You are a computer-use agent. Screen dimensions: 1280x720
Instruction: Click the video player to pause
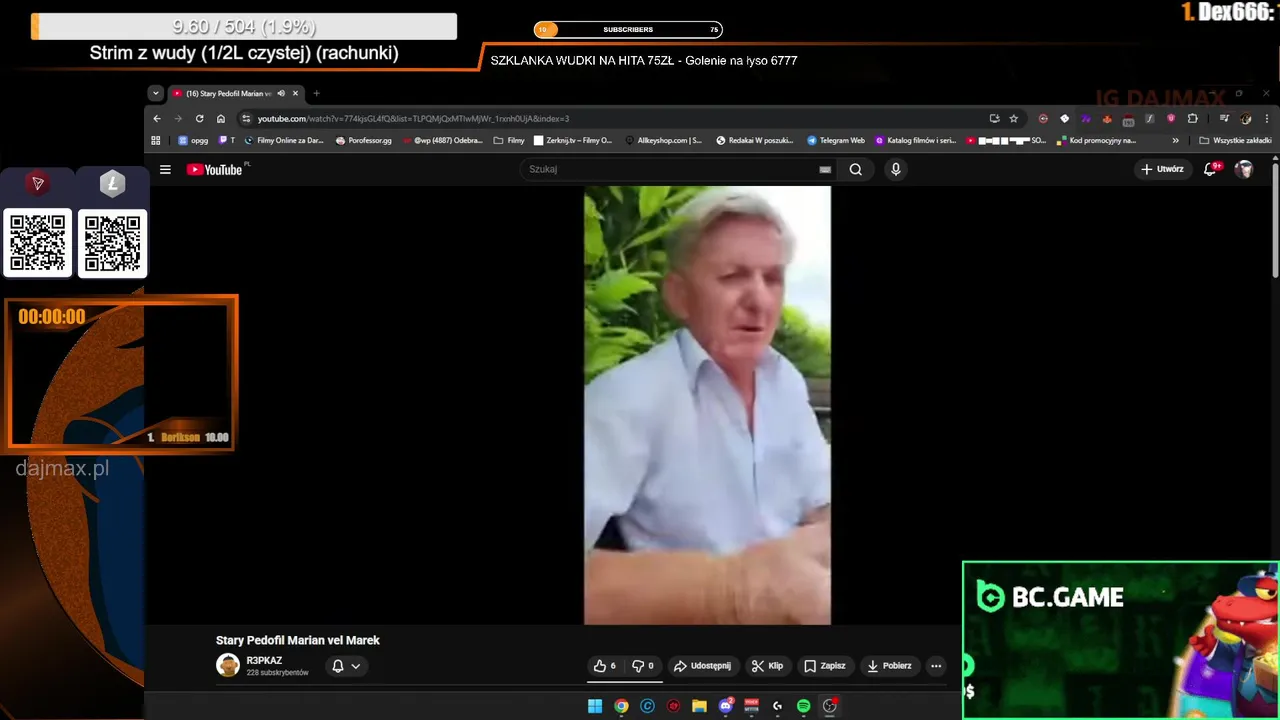pos(707,405)
